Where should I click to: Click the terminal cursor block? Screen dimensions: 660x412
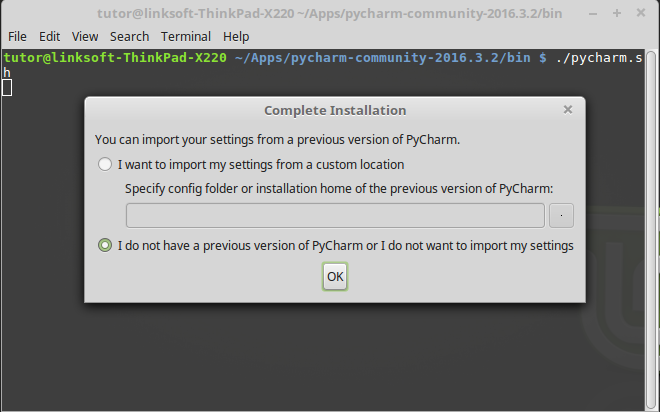click(x=7, y=87)
